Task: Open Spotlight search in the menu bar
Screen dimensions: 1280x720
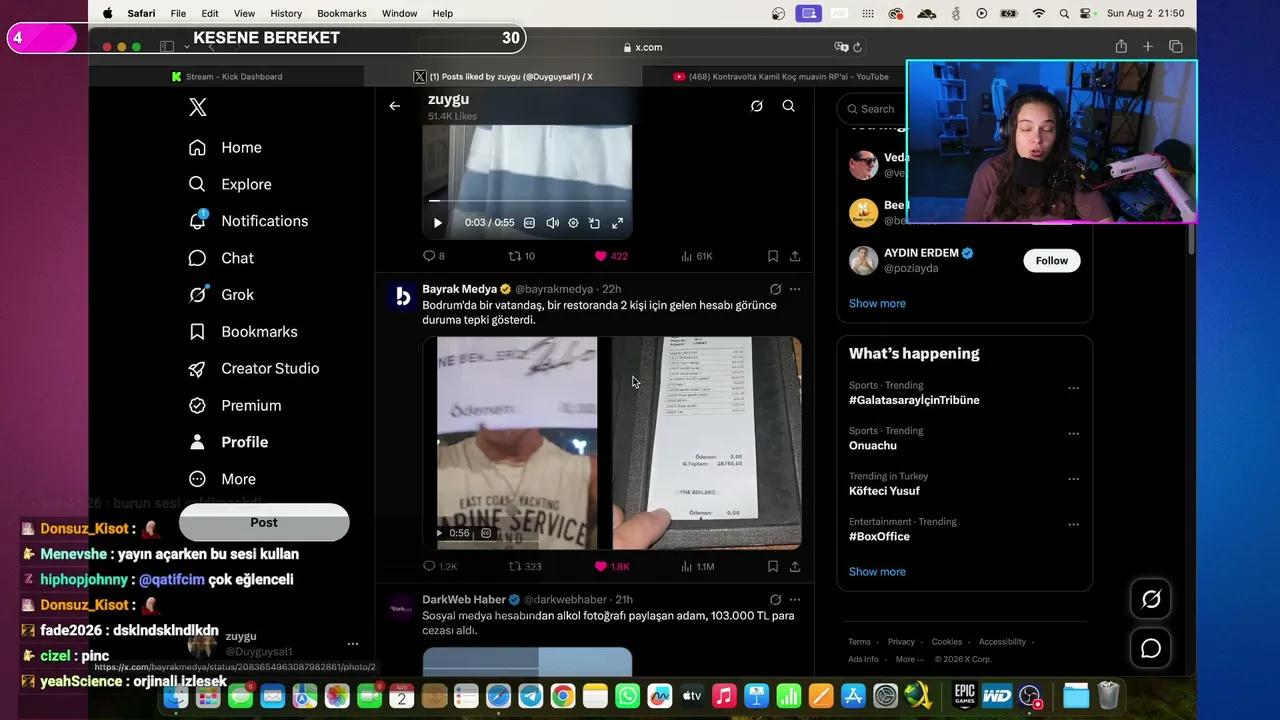Action: pos(1062,13)
